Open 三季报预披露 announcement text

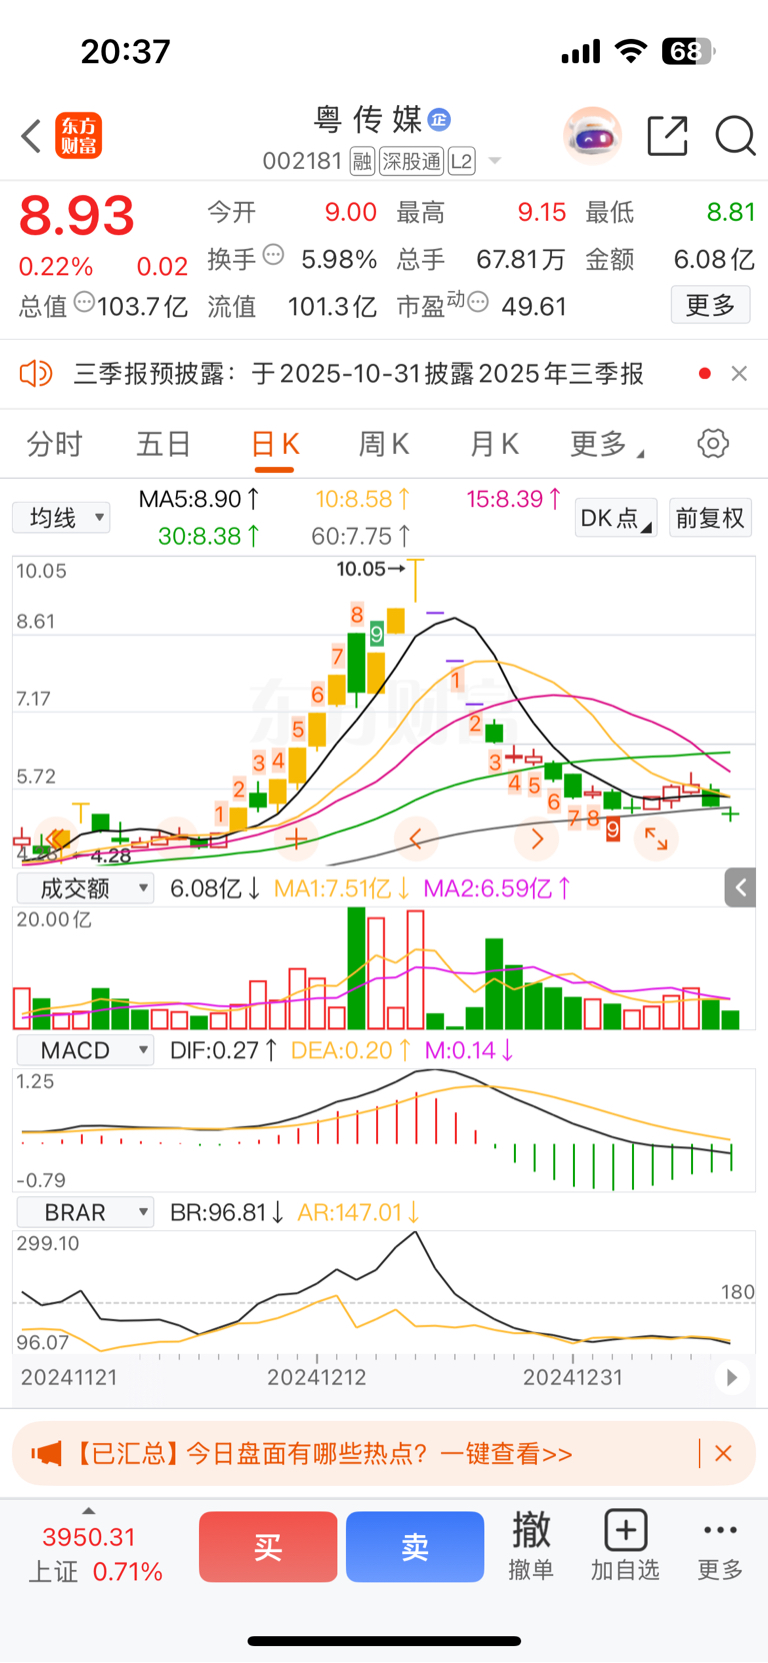click(359, 374)
